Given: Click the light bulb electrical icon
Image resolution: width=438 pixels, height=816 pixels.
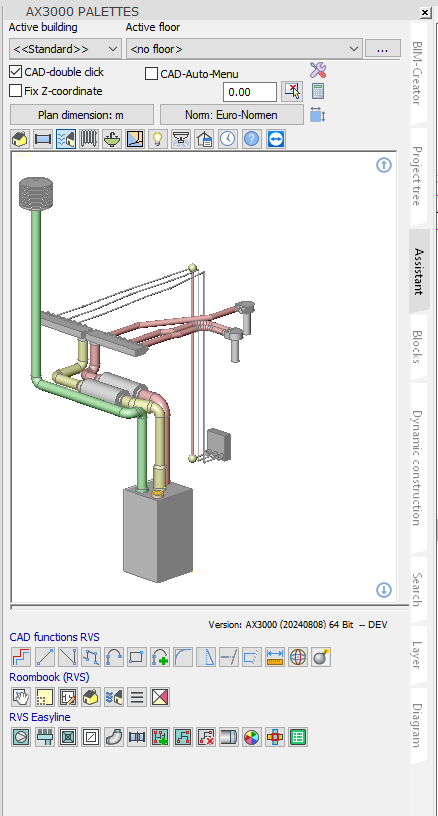Looking at the screenshot, I should [158, 139].
